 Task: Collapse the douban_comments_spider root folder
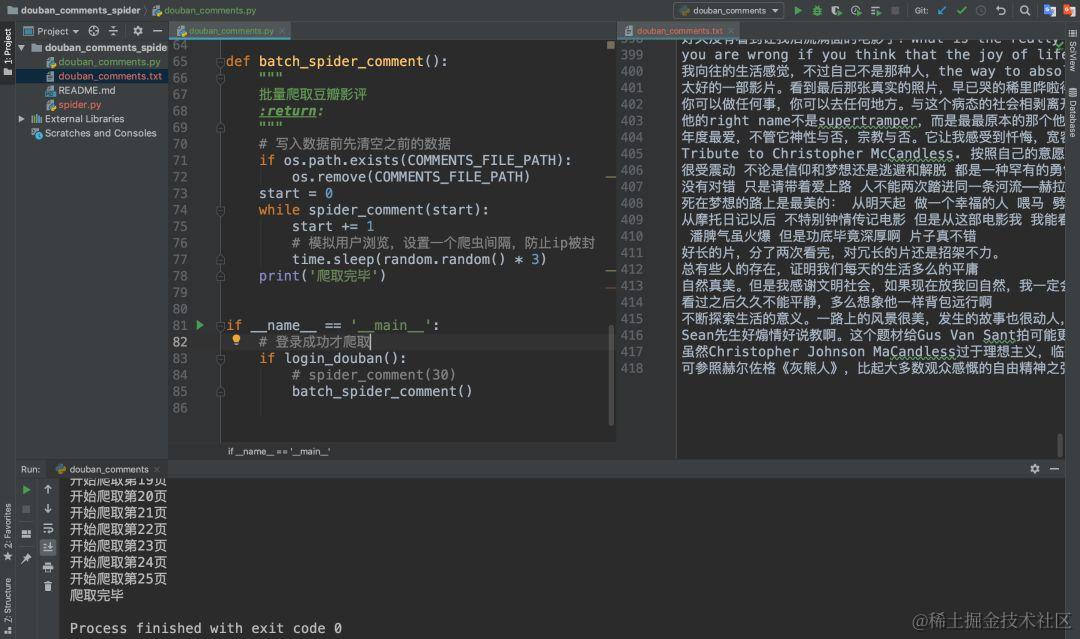(21, 48)
